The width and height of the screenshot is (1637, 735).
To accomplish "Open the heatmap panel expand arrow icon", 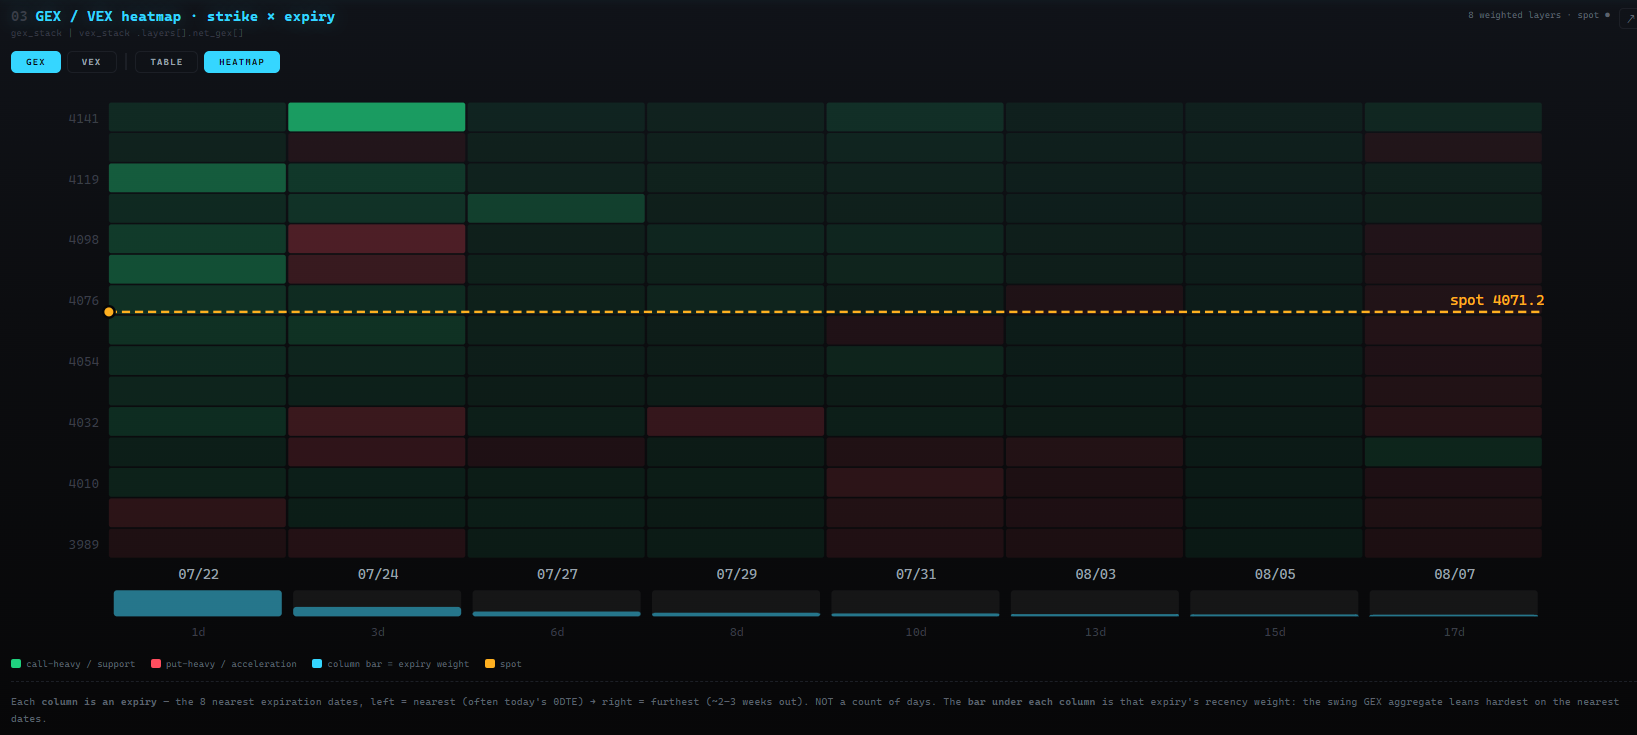I will pos(1629,17).
